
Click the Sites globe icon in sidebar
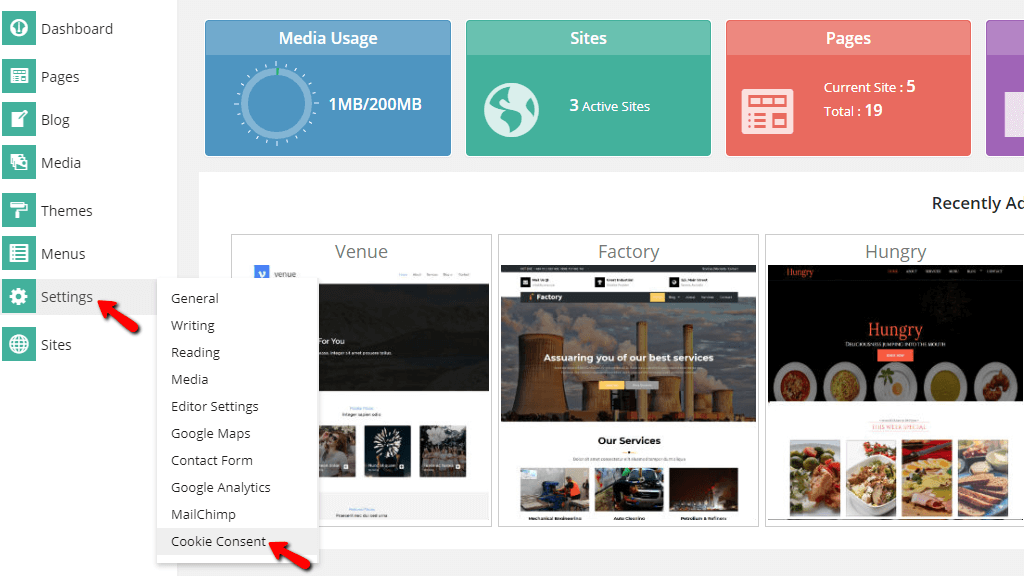19,344
